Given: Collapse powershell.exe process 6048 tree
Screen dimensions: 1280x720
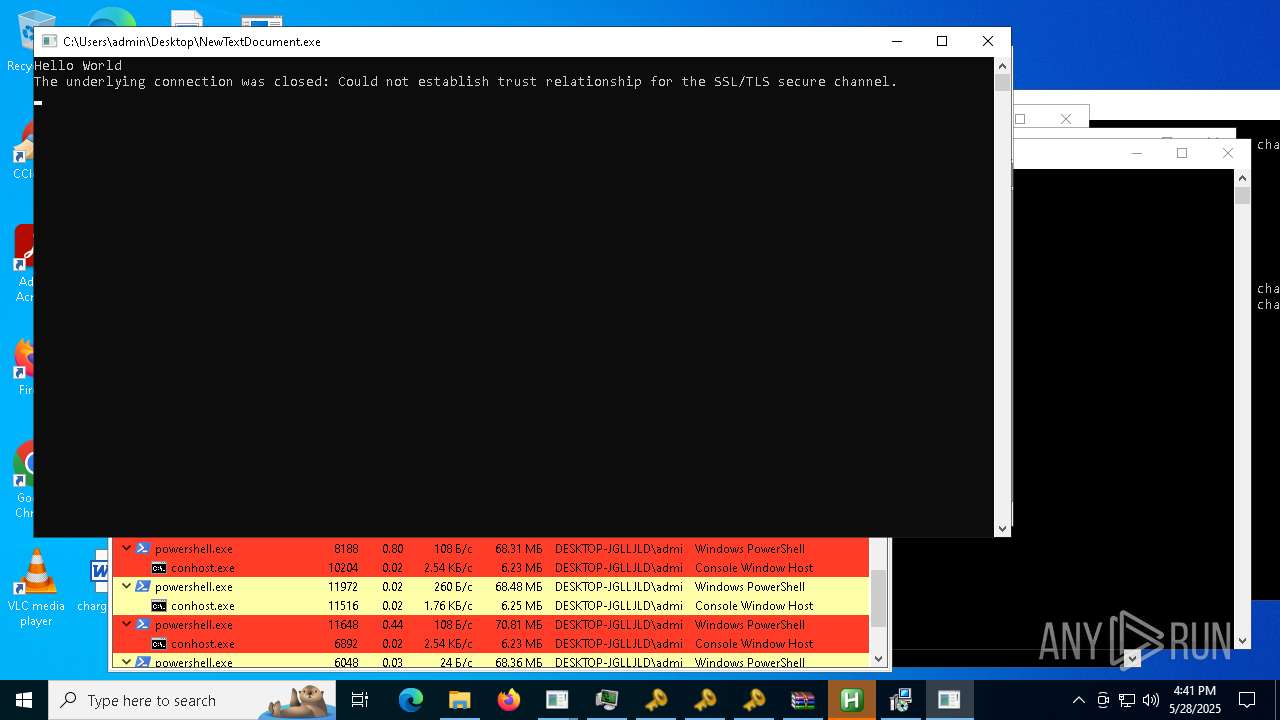Looking at the screenshot, I should click(126, 662).
